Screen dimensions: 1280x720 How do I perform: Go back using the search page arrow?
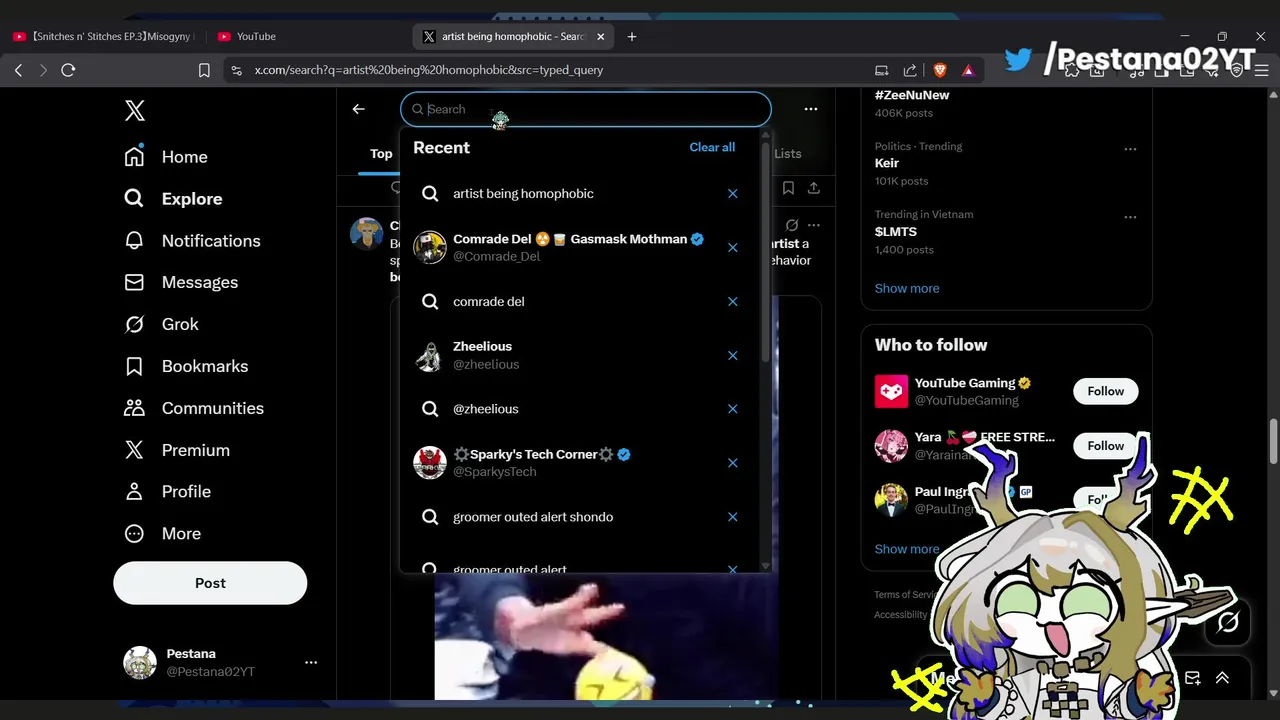(358, 109)
